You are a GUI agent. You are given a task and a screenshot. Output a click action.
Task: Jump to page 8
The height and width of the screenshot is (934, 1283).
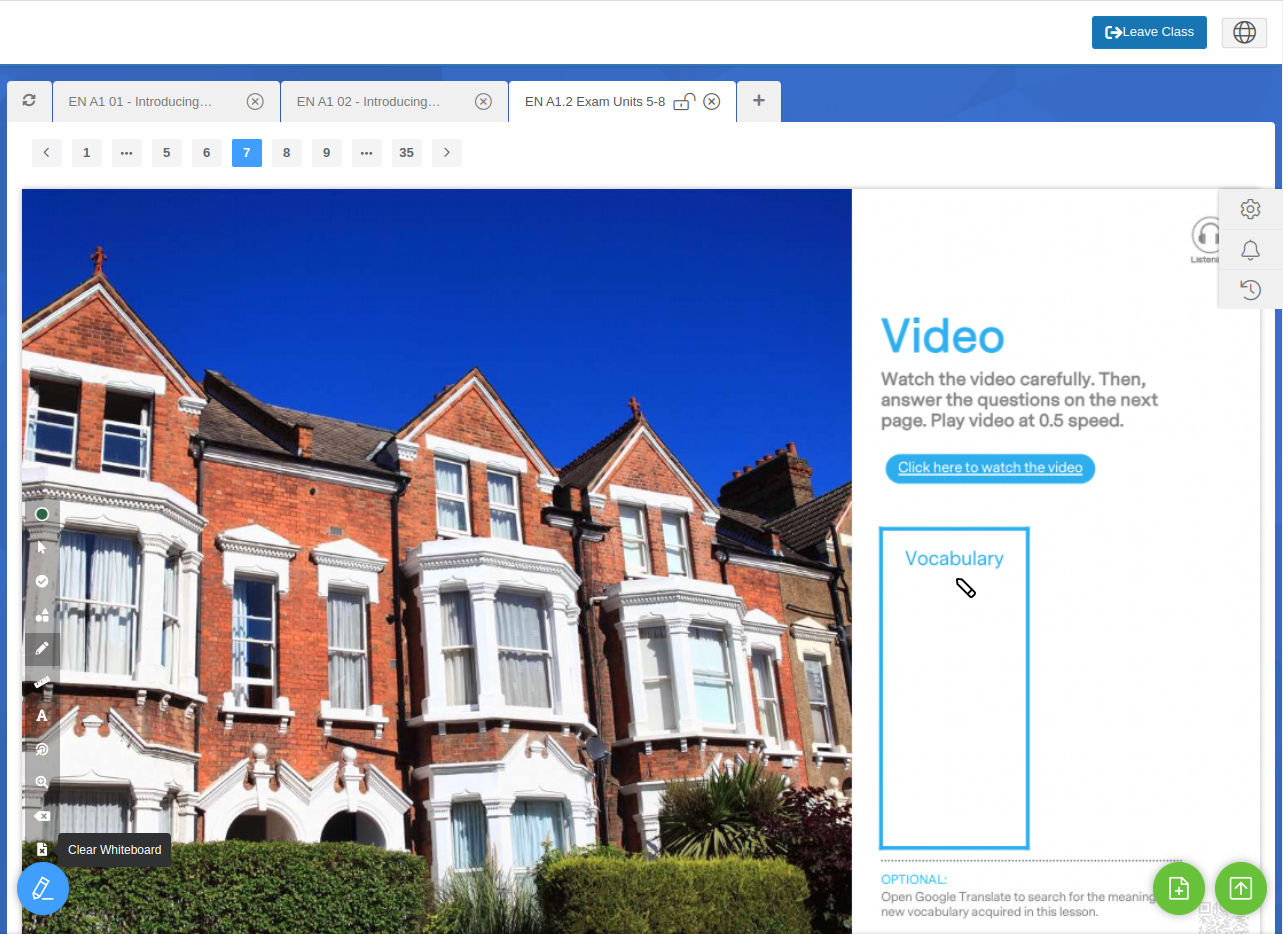pos(287,153)
